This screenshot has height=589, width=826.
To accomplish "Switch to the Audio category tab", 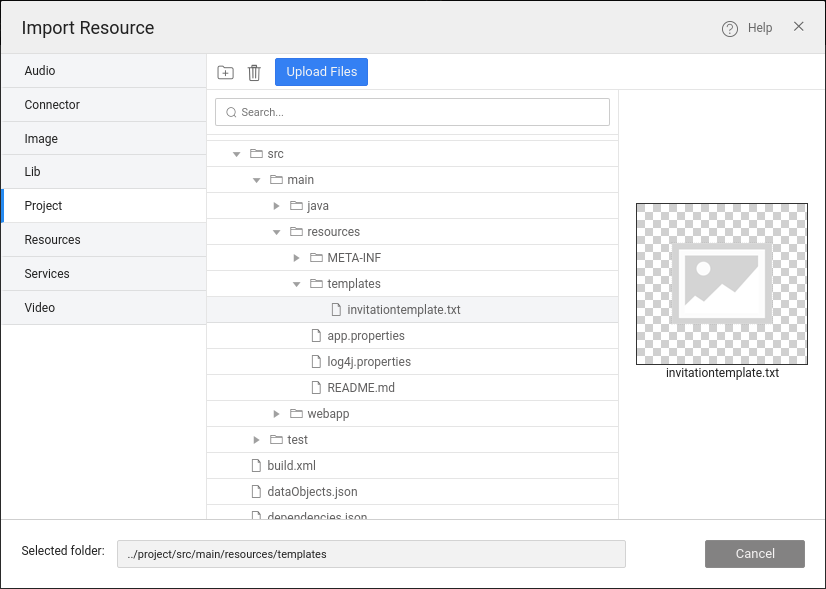I will [x=103, y=71].
